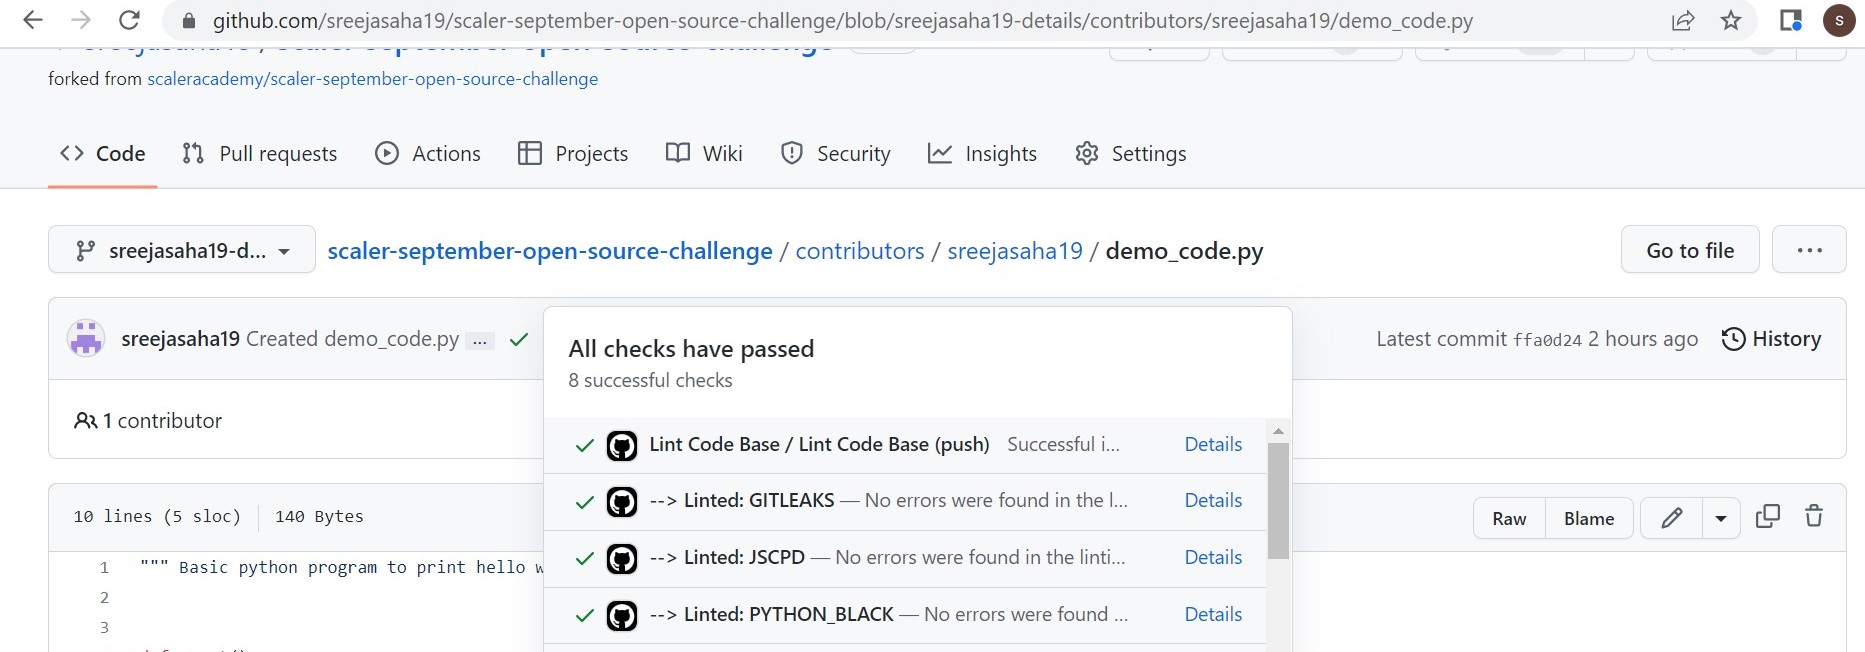1865x652 pixels.
Task: Click the share page icon in address bar
Action: pyautogui.click(x=1683, y=20)
